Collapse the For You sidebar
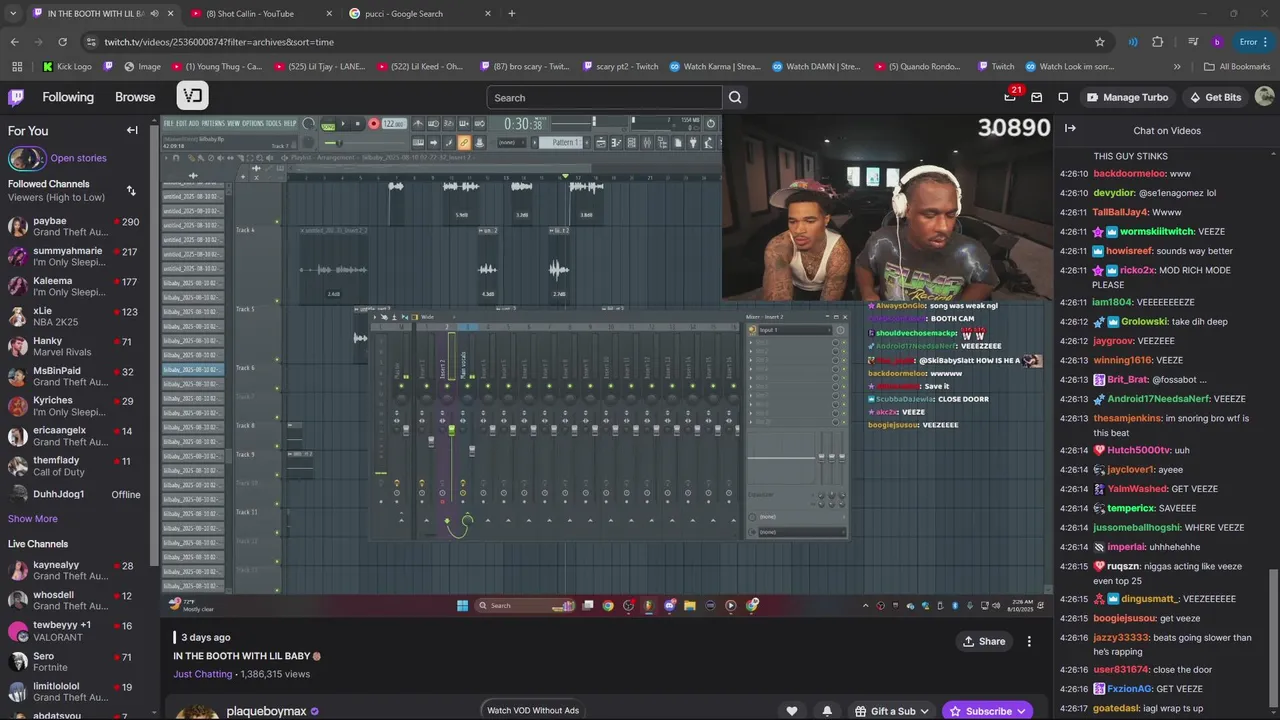1280x720 pixels. [132, 130]
